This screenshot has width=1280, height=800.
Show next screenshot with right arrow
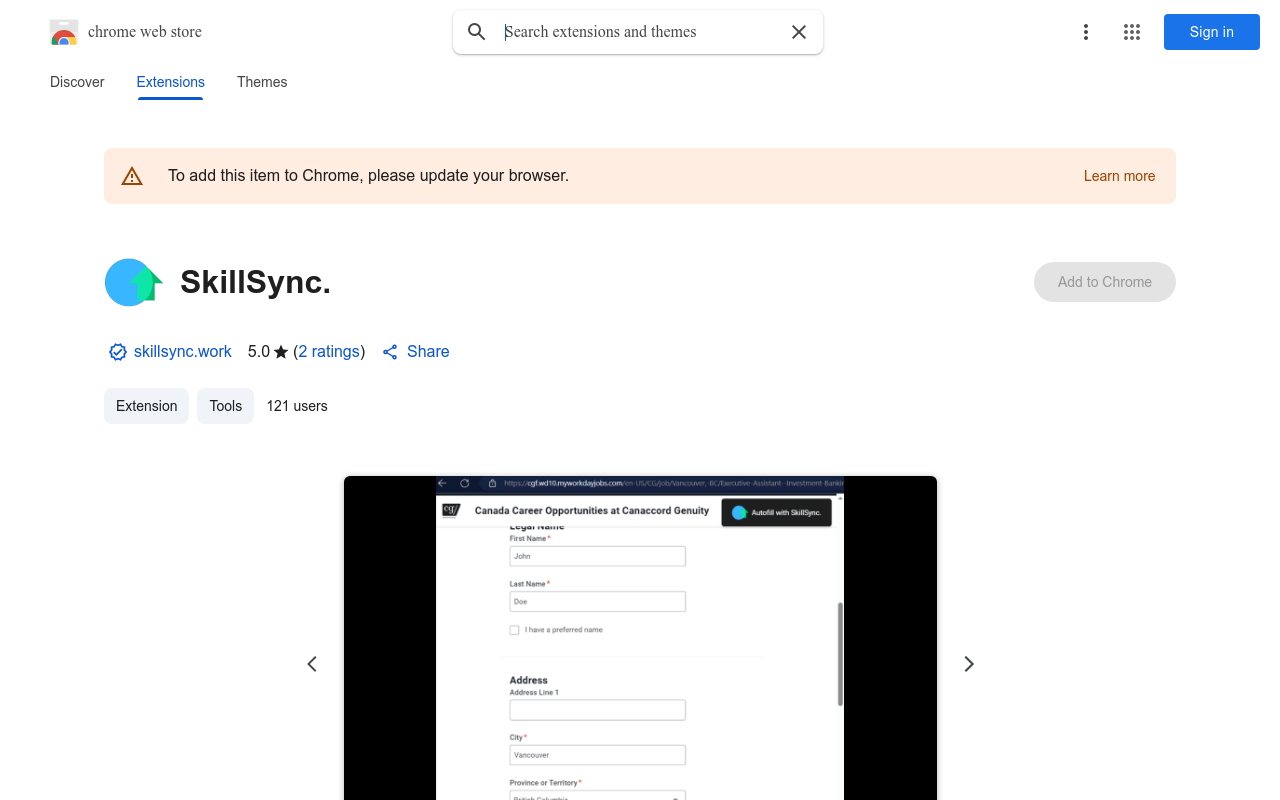tap(968, 664)
